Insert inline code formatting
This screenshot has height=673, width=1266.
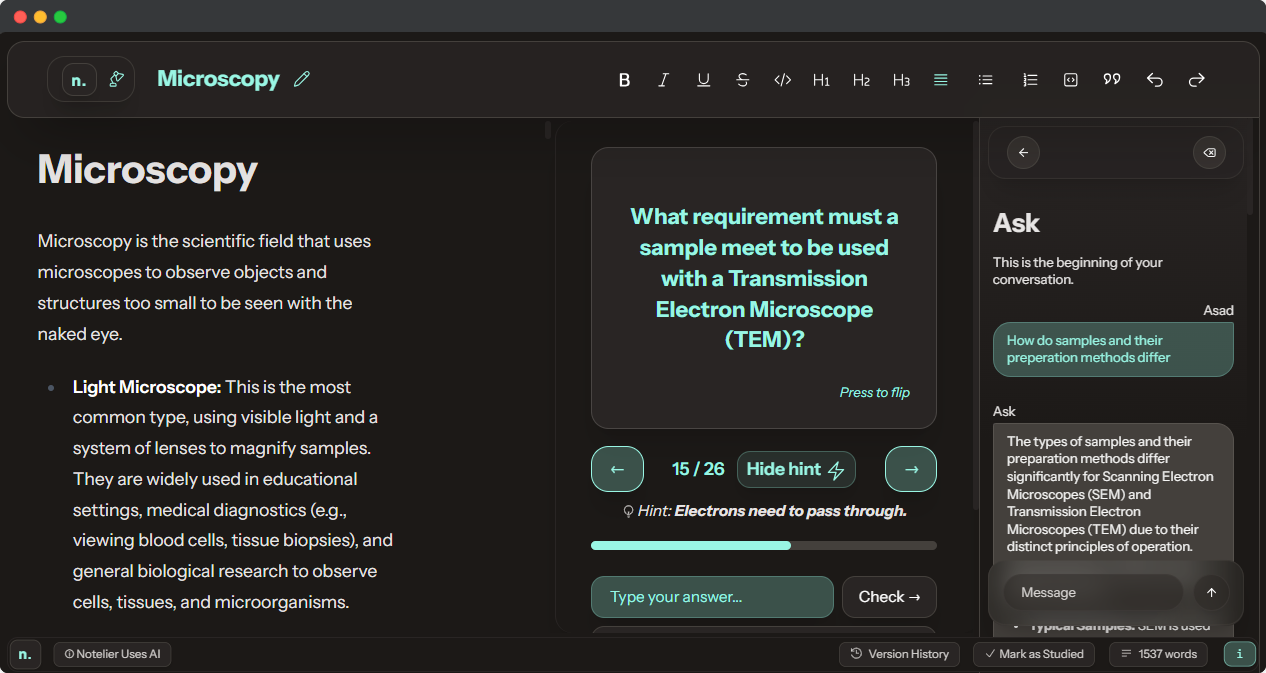pyautogui.click(x=782, y=80)
